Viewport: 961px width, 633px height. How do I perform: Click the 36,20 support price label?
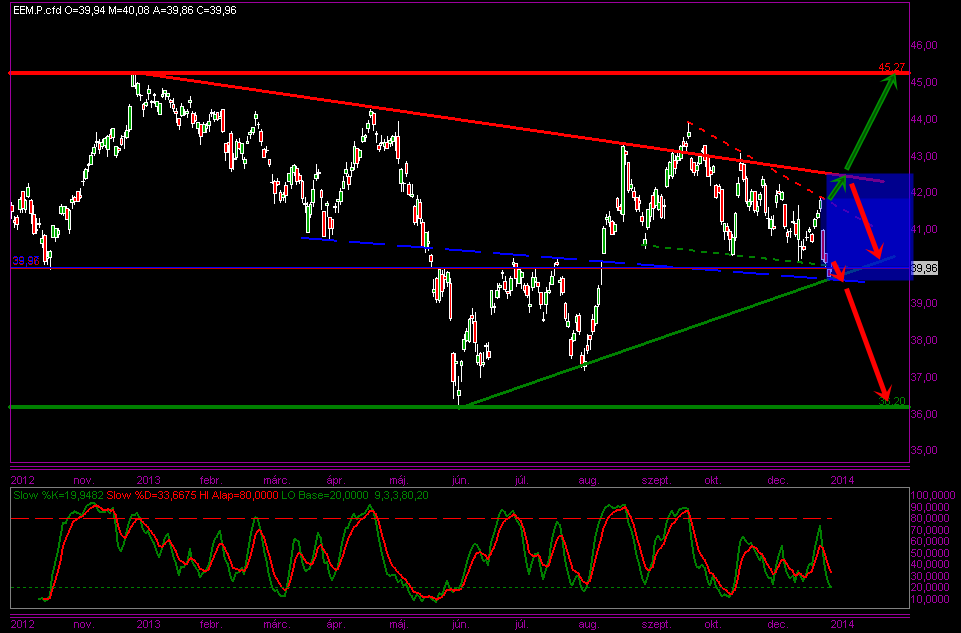click(x=892, y=401)
